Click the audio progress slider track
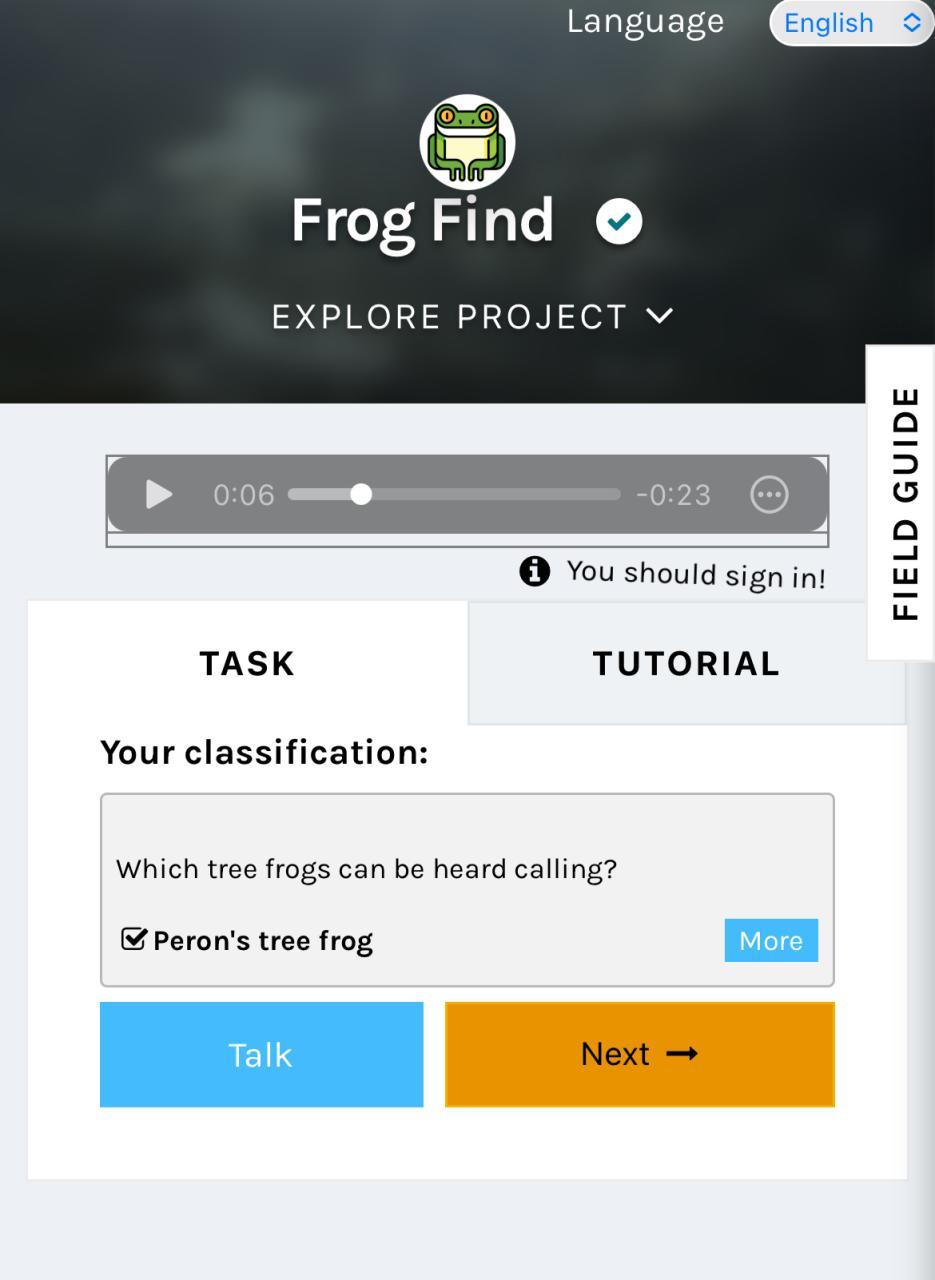Screen dimensions: 935x1280 click(454, 494)
